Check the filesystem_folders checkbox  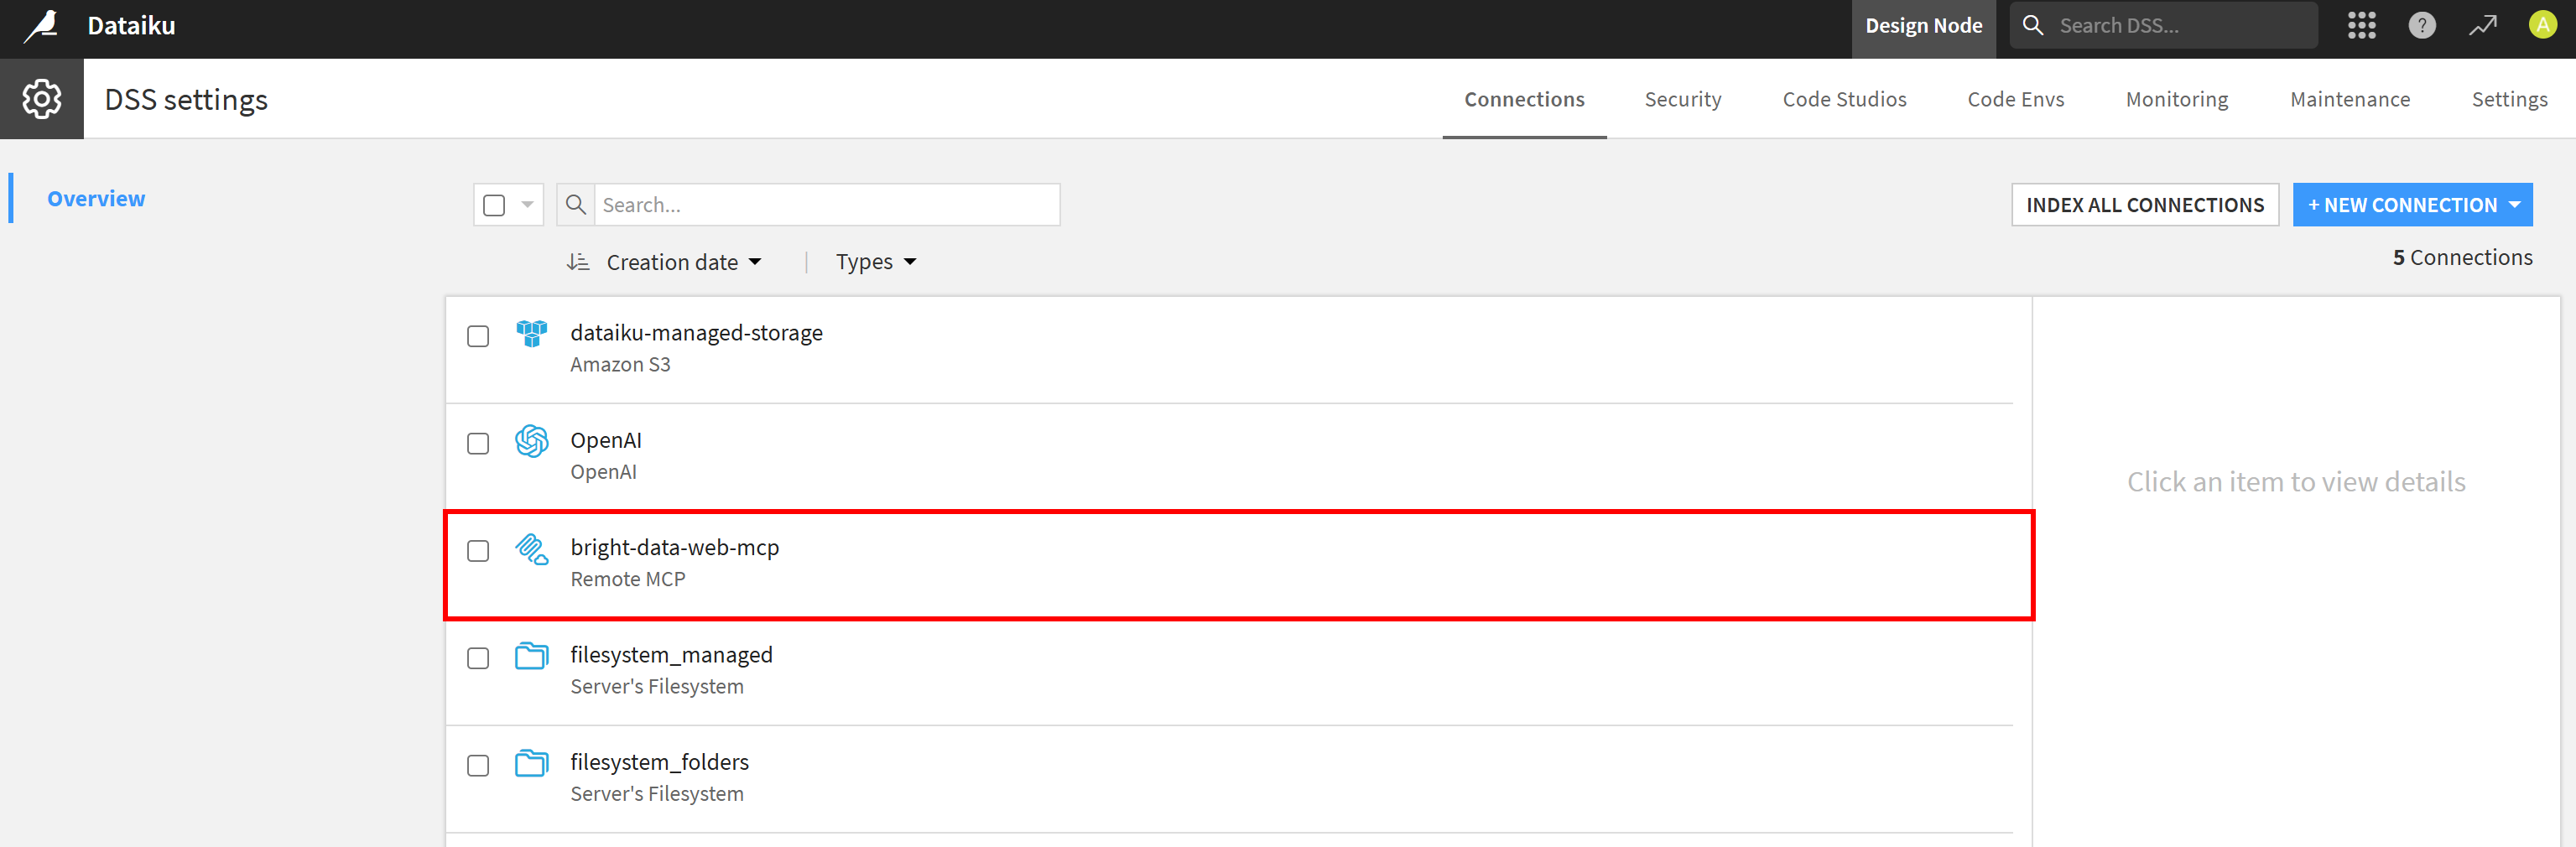478,765
